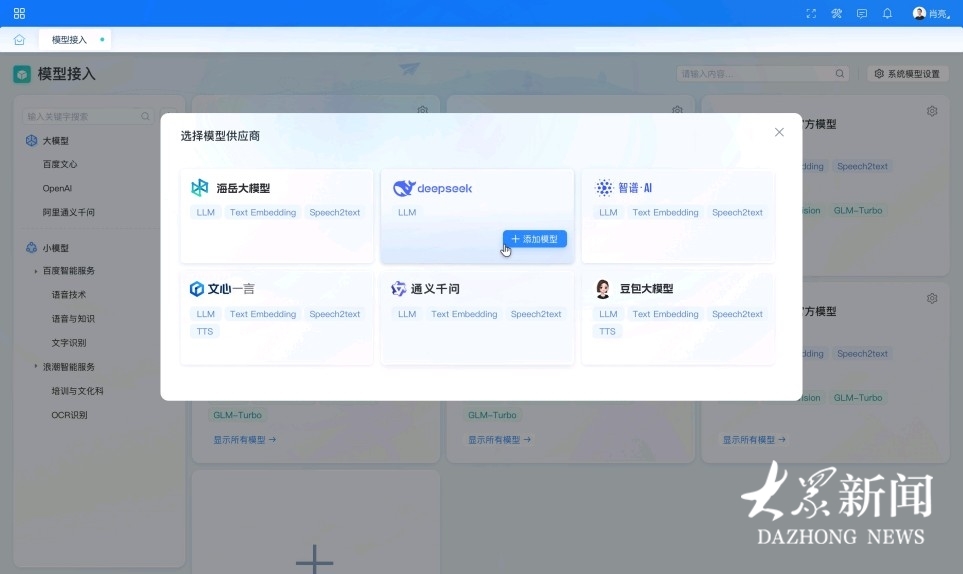Image resolution: width=963 pixels, height=574 pixels.
Task: Click the sidebar search magnifier icon
Action: pos(146,116)
